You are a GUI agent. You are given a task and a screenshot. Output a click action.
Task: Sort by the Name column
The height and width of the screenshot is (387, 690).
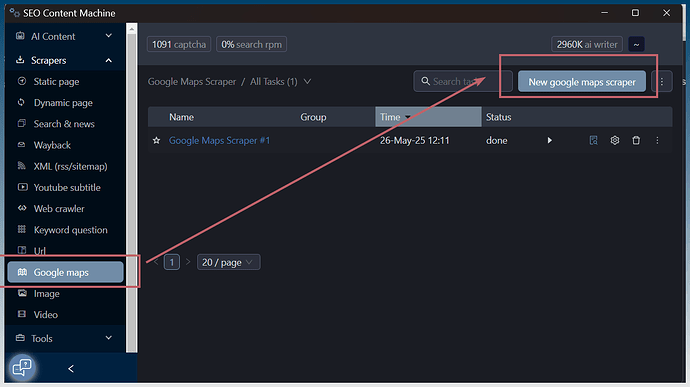click(x=181, y=117)
